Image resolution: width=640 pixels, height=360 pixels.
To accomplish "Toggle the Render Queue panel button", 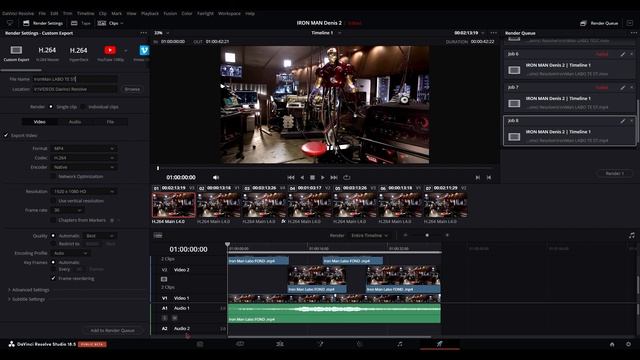I will [x=599, y=23].
